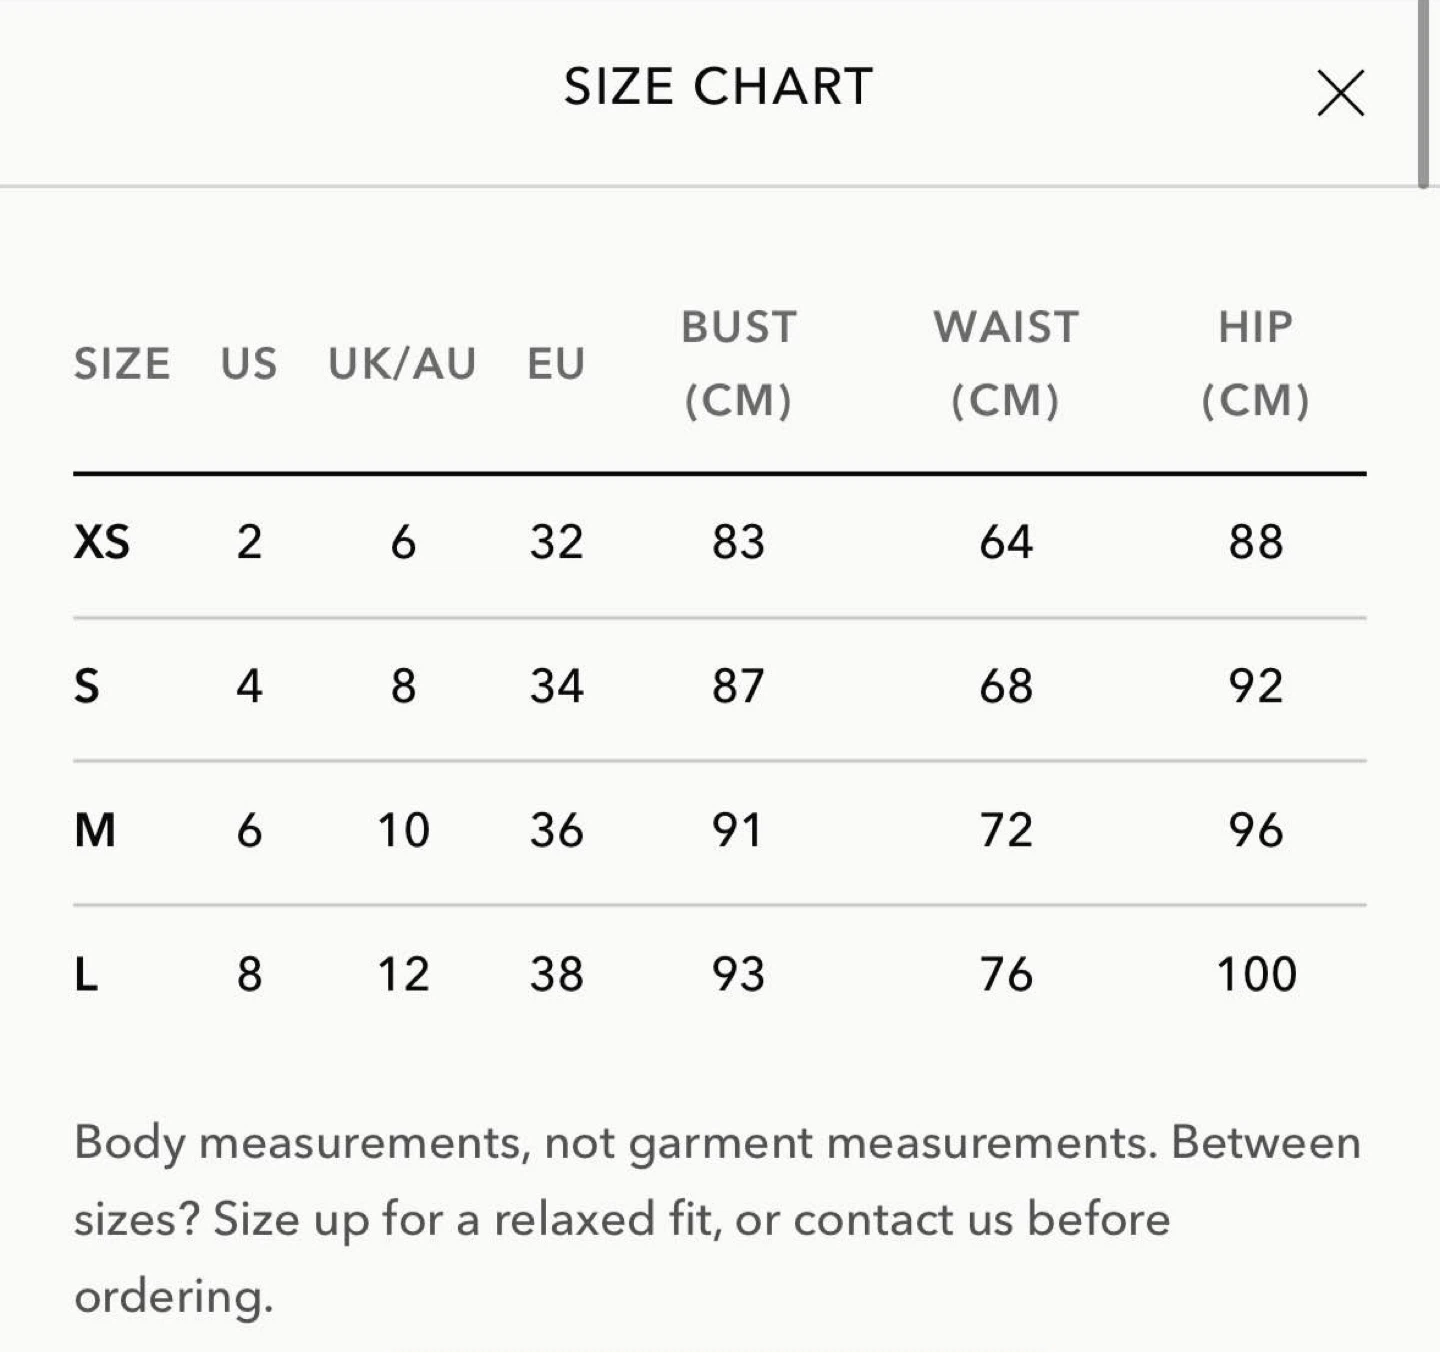Close the size chart dialog
This screenshot has width=1440, height=1353.
tap(1341, 93)
